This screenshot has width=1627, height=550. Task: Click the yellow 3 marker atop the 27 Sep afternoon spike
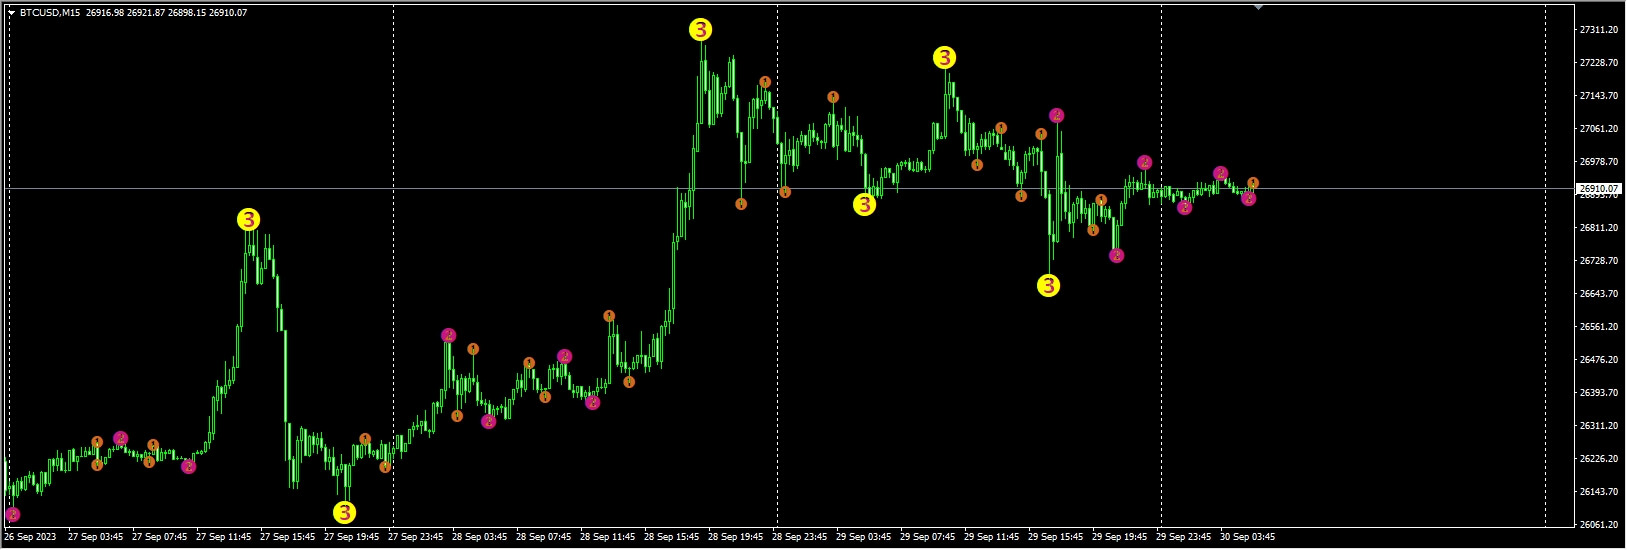[249, 220]
